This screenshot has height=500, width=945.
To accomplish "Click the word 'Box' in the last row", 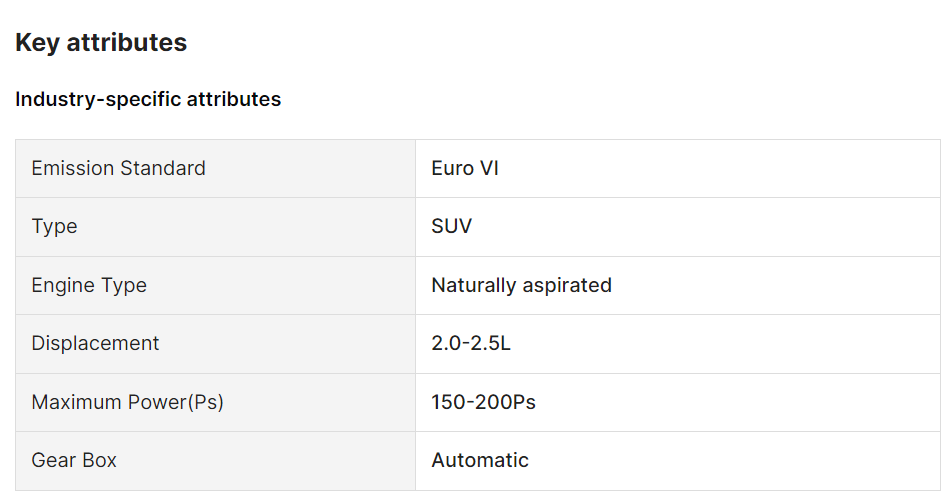I will coord(99,460).
